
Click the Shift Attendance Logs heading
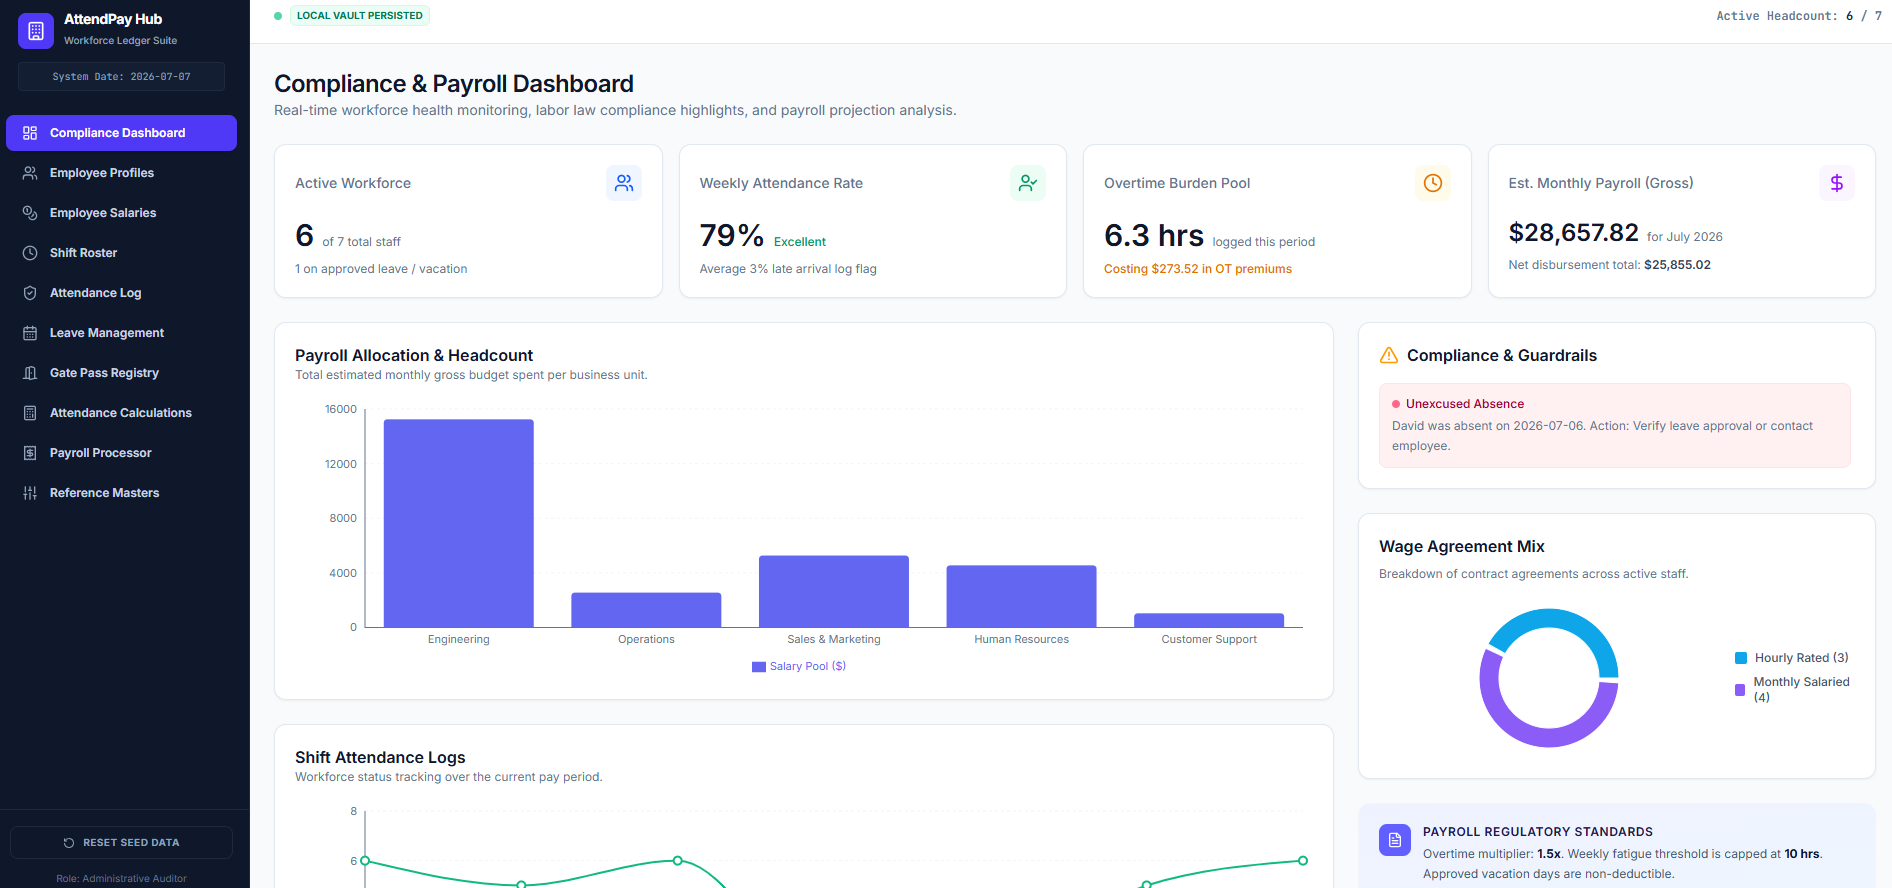point(380,758)
